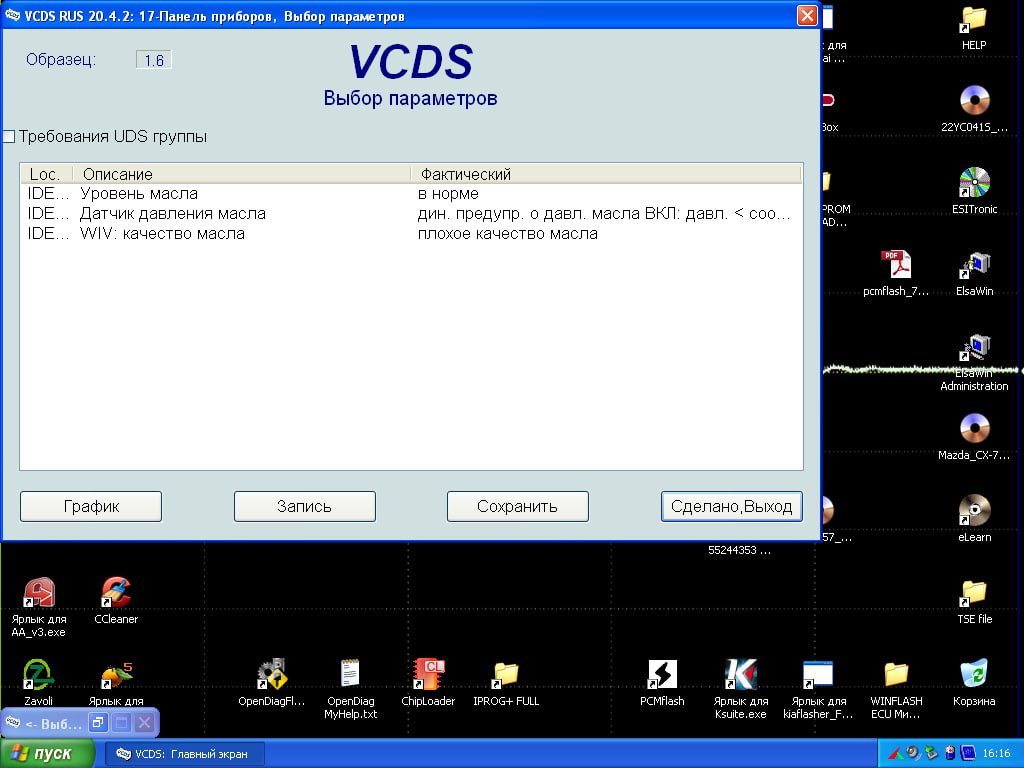Click the taskbar clock 16:16

click(996, 754)
